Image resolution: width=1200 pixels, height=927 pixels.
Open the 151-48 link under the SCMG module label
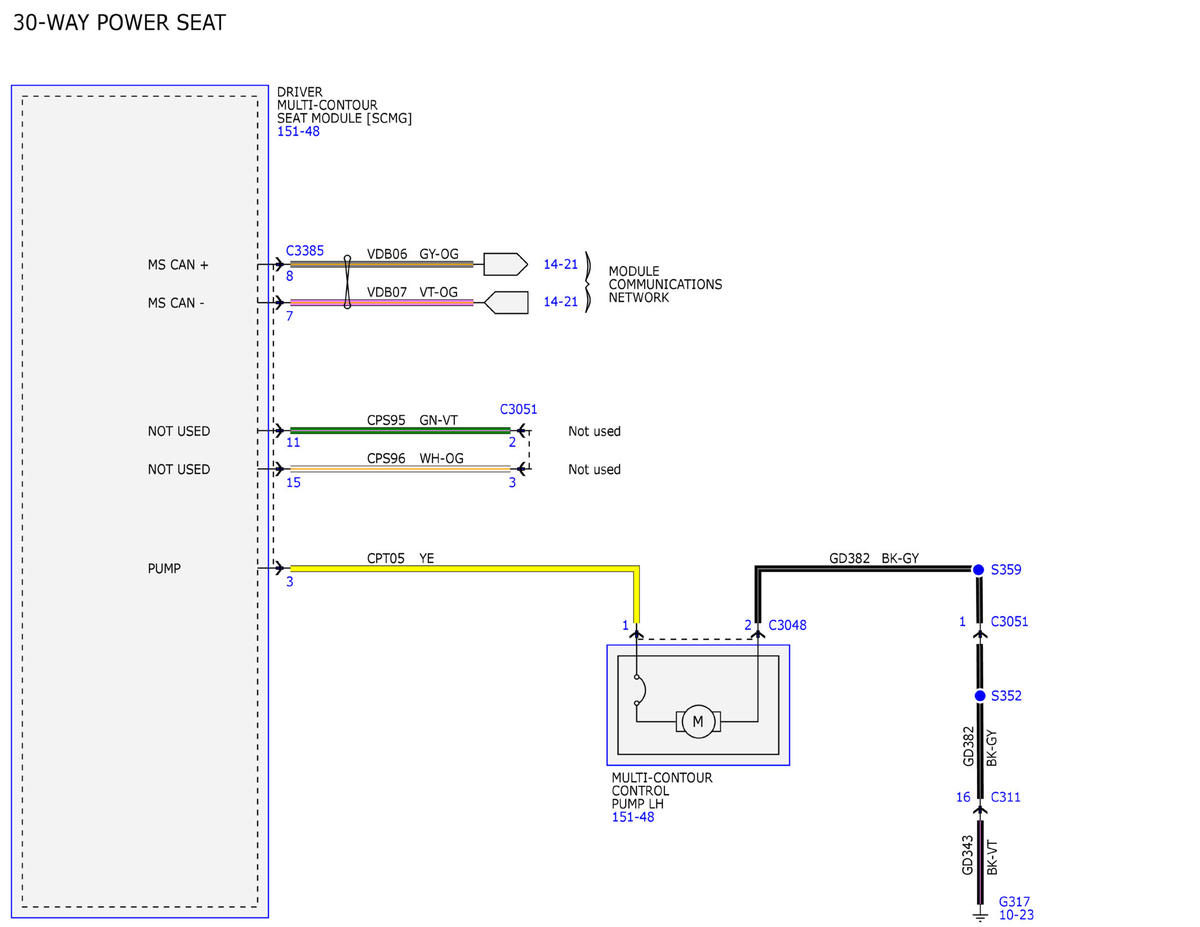tap(298, 131)
